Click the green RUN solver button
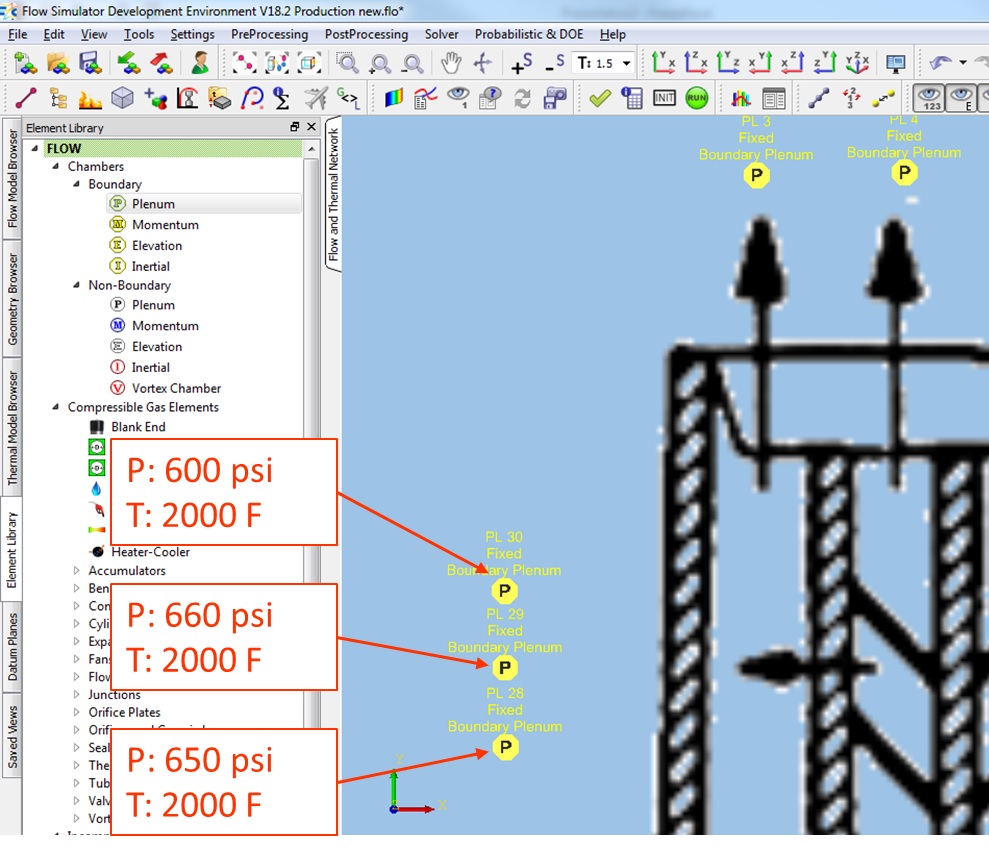This screenshot has width=989, height=850. coord(697,98)
